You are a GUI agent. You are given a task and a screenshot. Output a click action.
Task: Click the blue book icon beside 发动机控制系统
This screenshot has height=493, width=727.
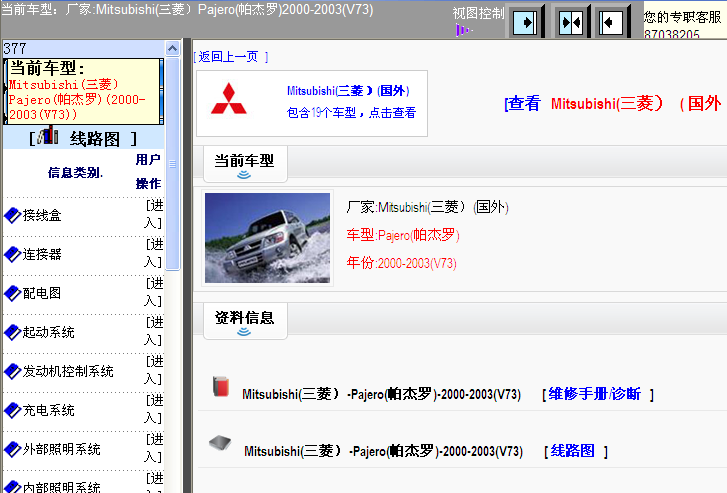pyautogui.click(x=13, y=371)
